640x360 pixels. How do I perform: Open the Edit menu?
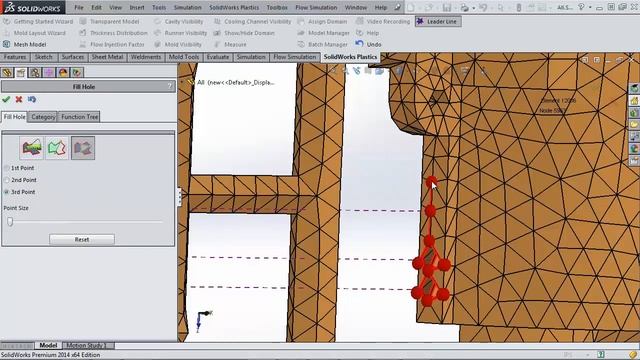96,7
